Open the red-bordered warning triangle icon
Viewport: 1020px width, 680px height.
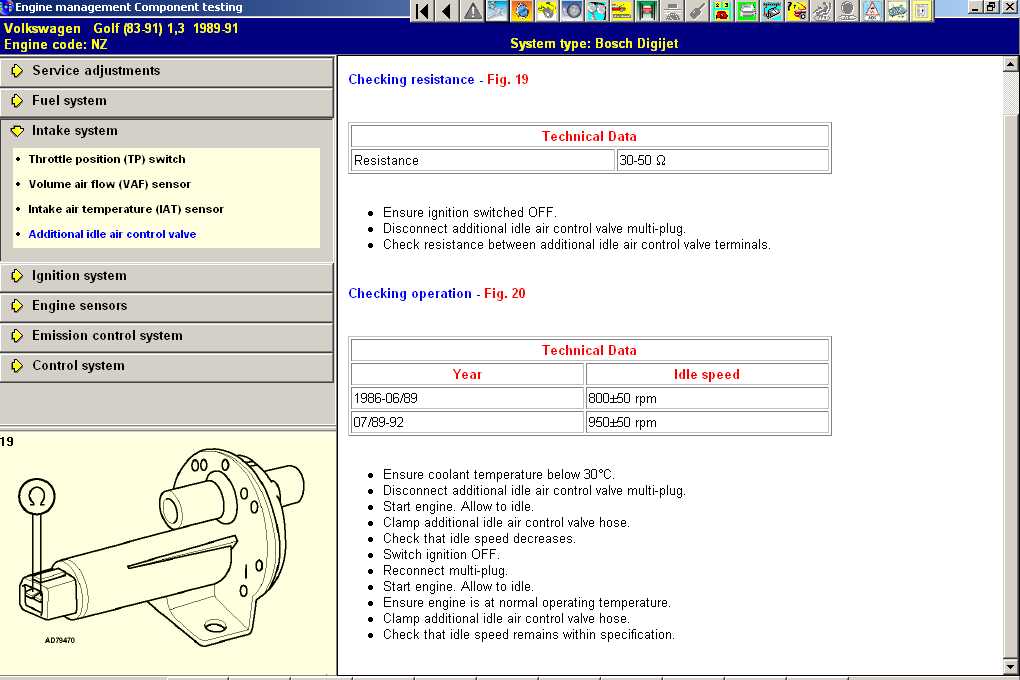point(872,10)
